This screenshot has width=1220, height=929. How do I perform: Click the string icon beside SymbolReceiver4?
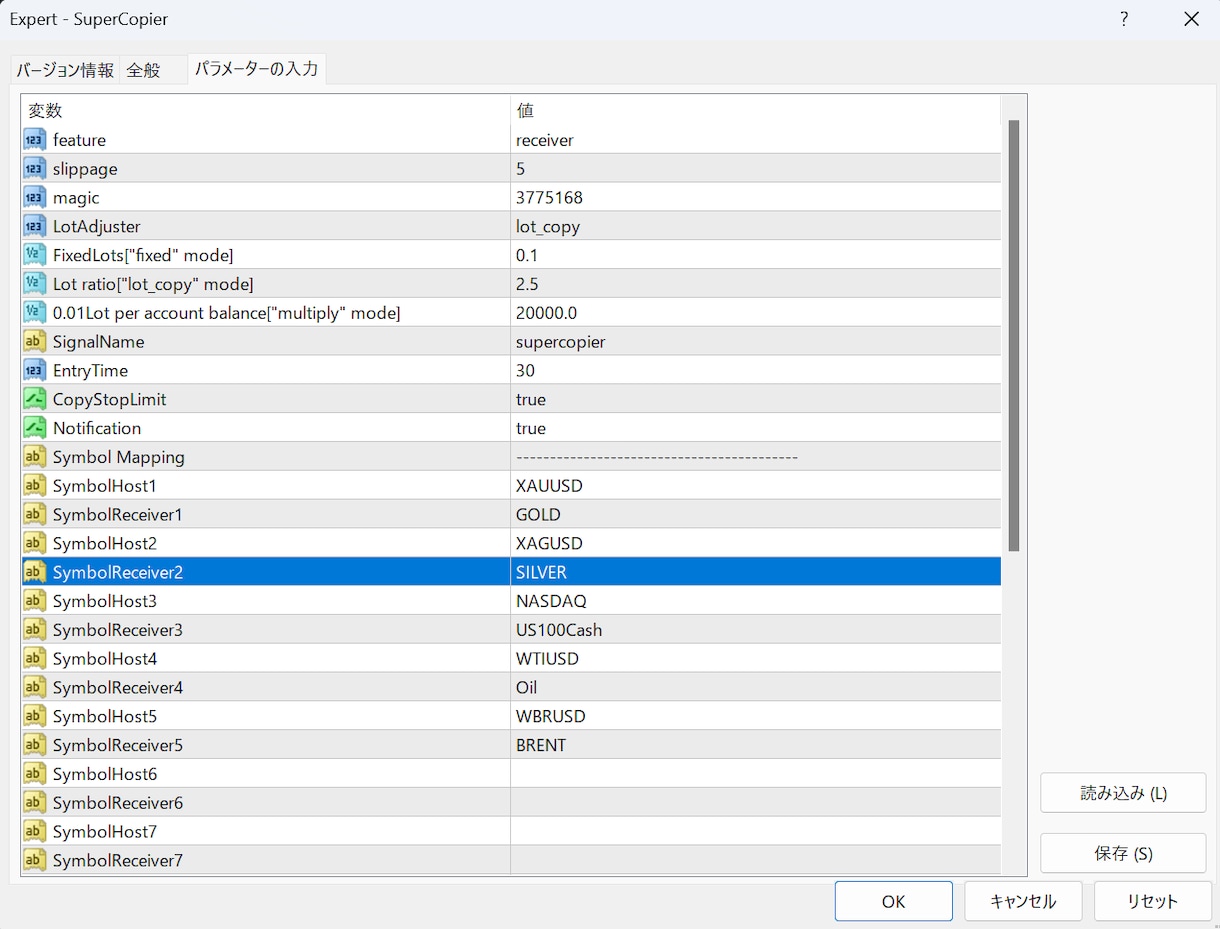click(x=35, y=687)
